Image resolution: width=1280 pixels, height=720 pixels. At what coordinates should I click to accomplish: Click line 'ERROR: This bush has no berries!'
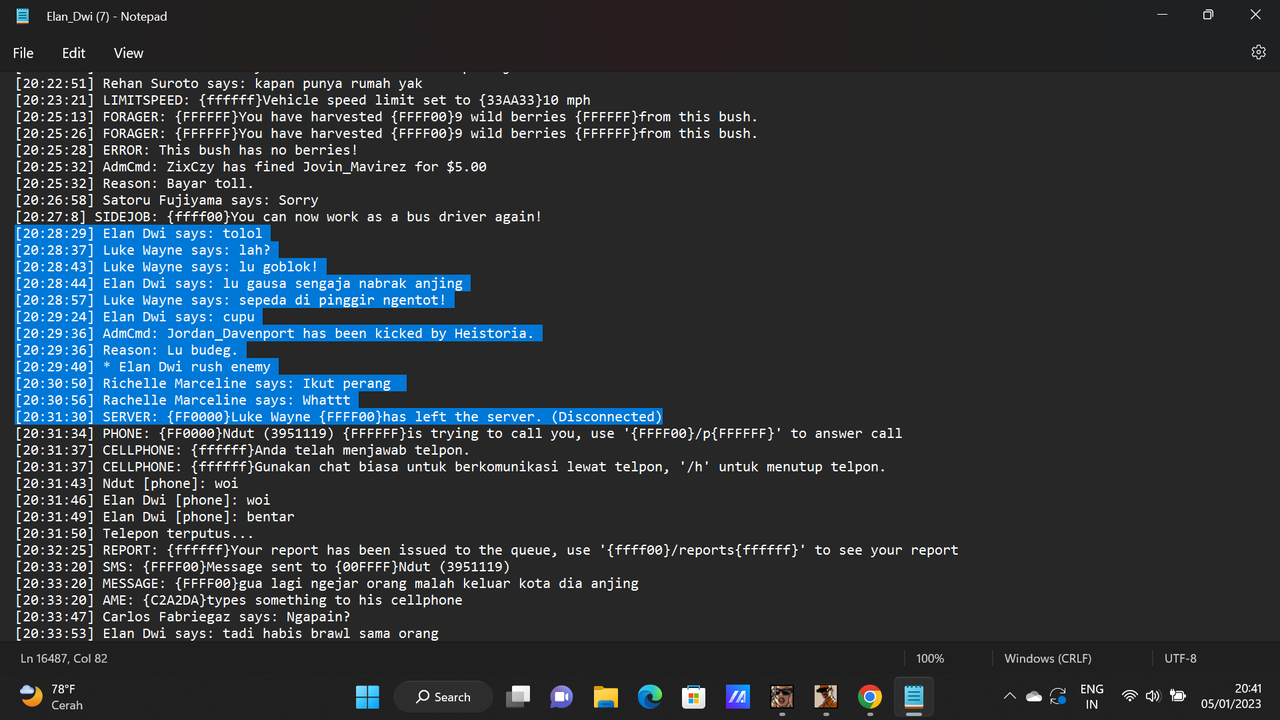pos(187,150)
